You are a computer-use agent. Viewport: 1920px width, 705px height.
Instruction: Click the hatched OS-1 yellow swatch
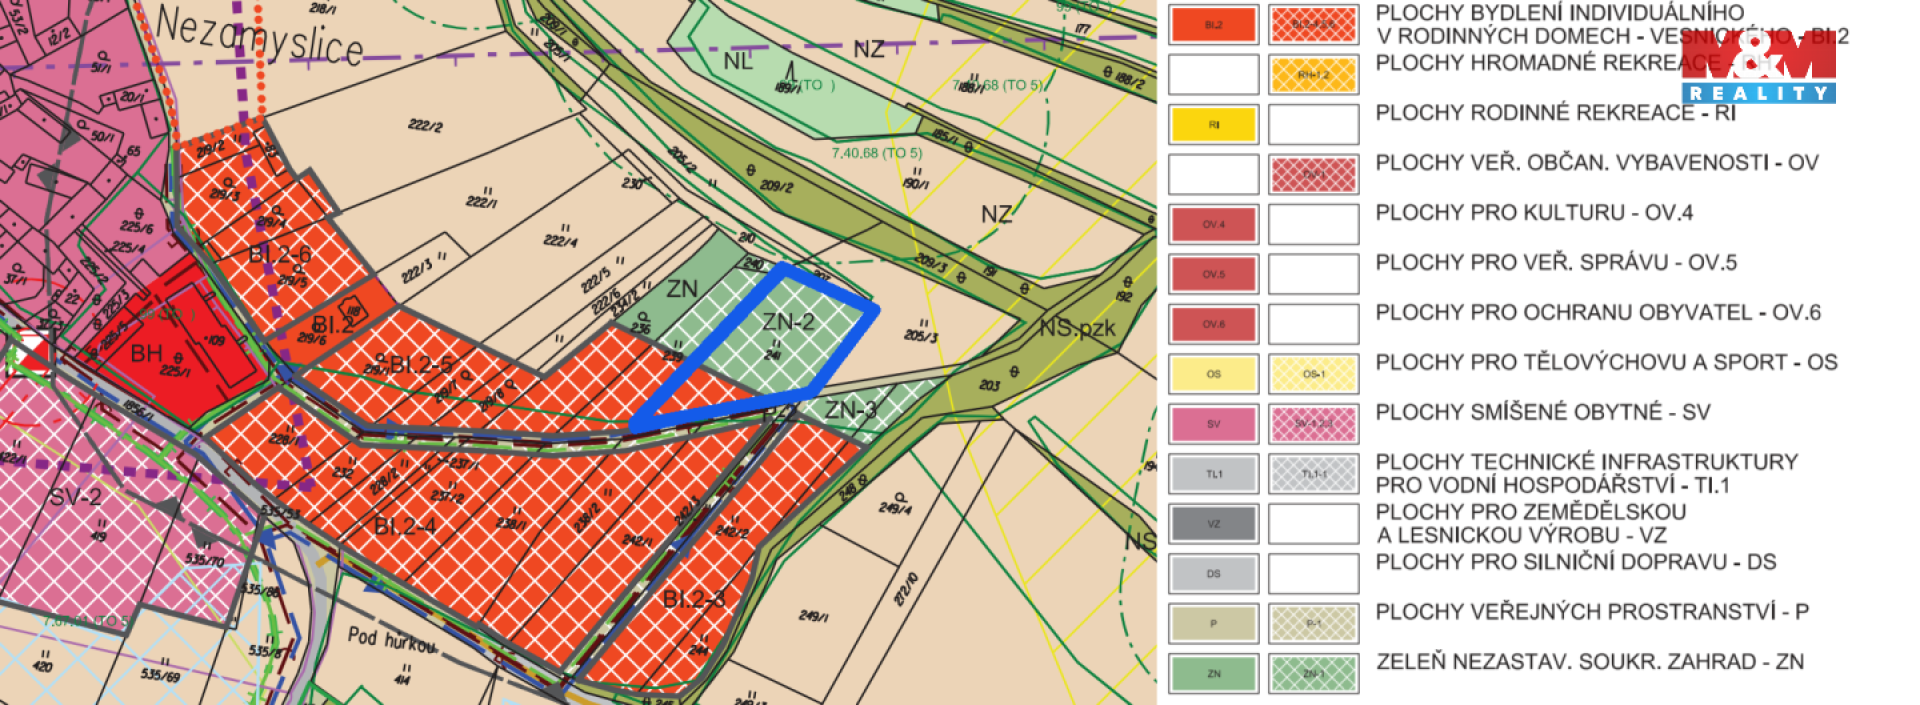tap(1313, 374)
